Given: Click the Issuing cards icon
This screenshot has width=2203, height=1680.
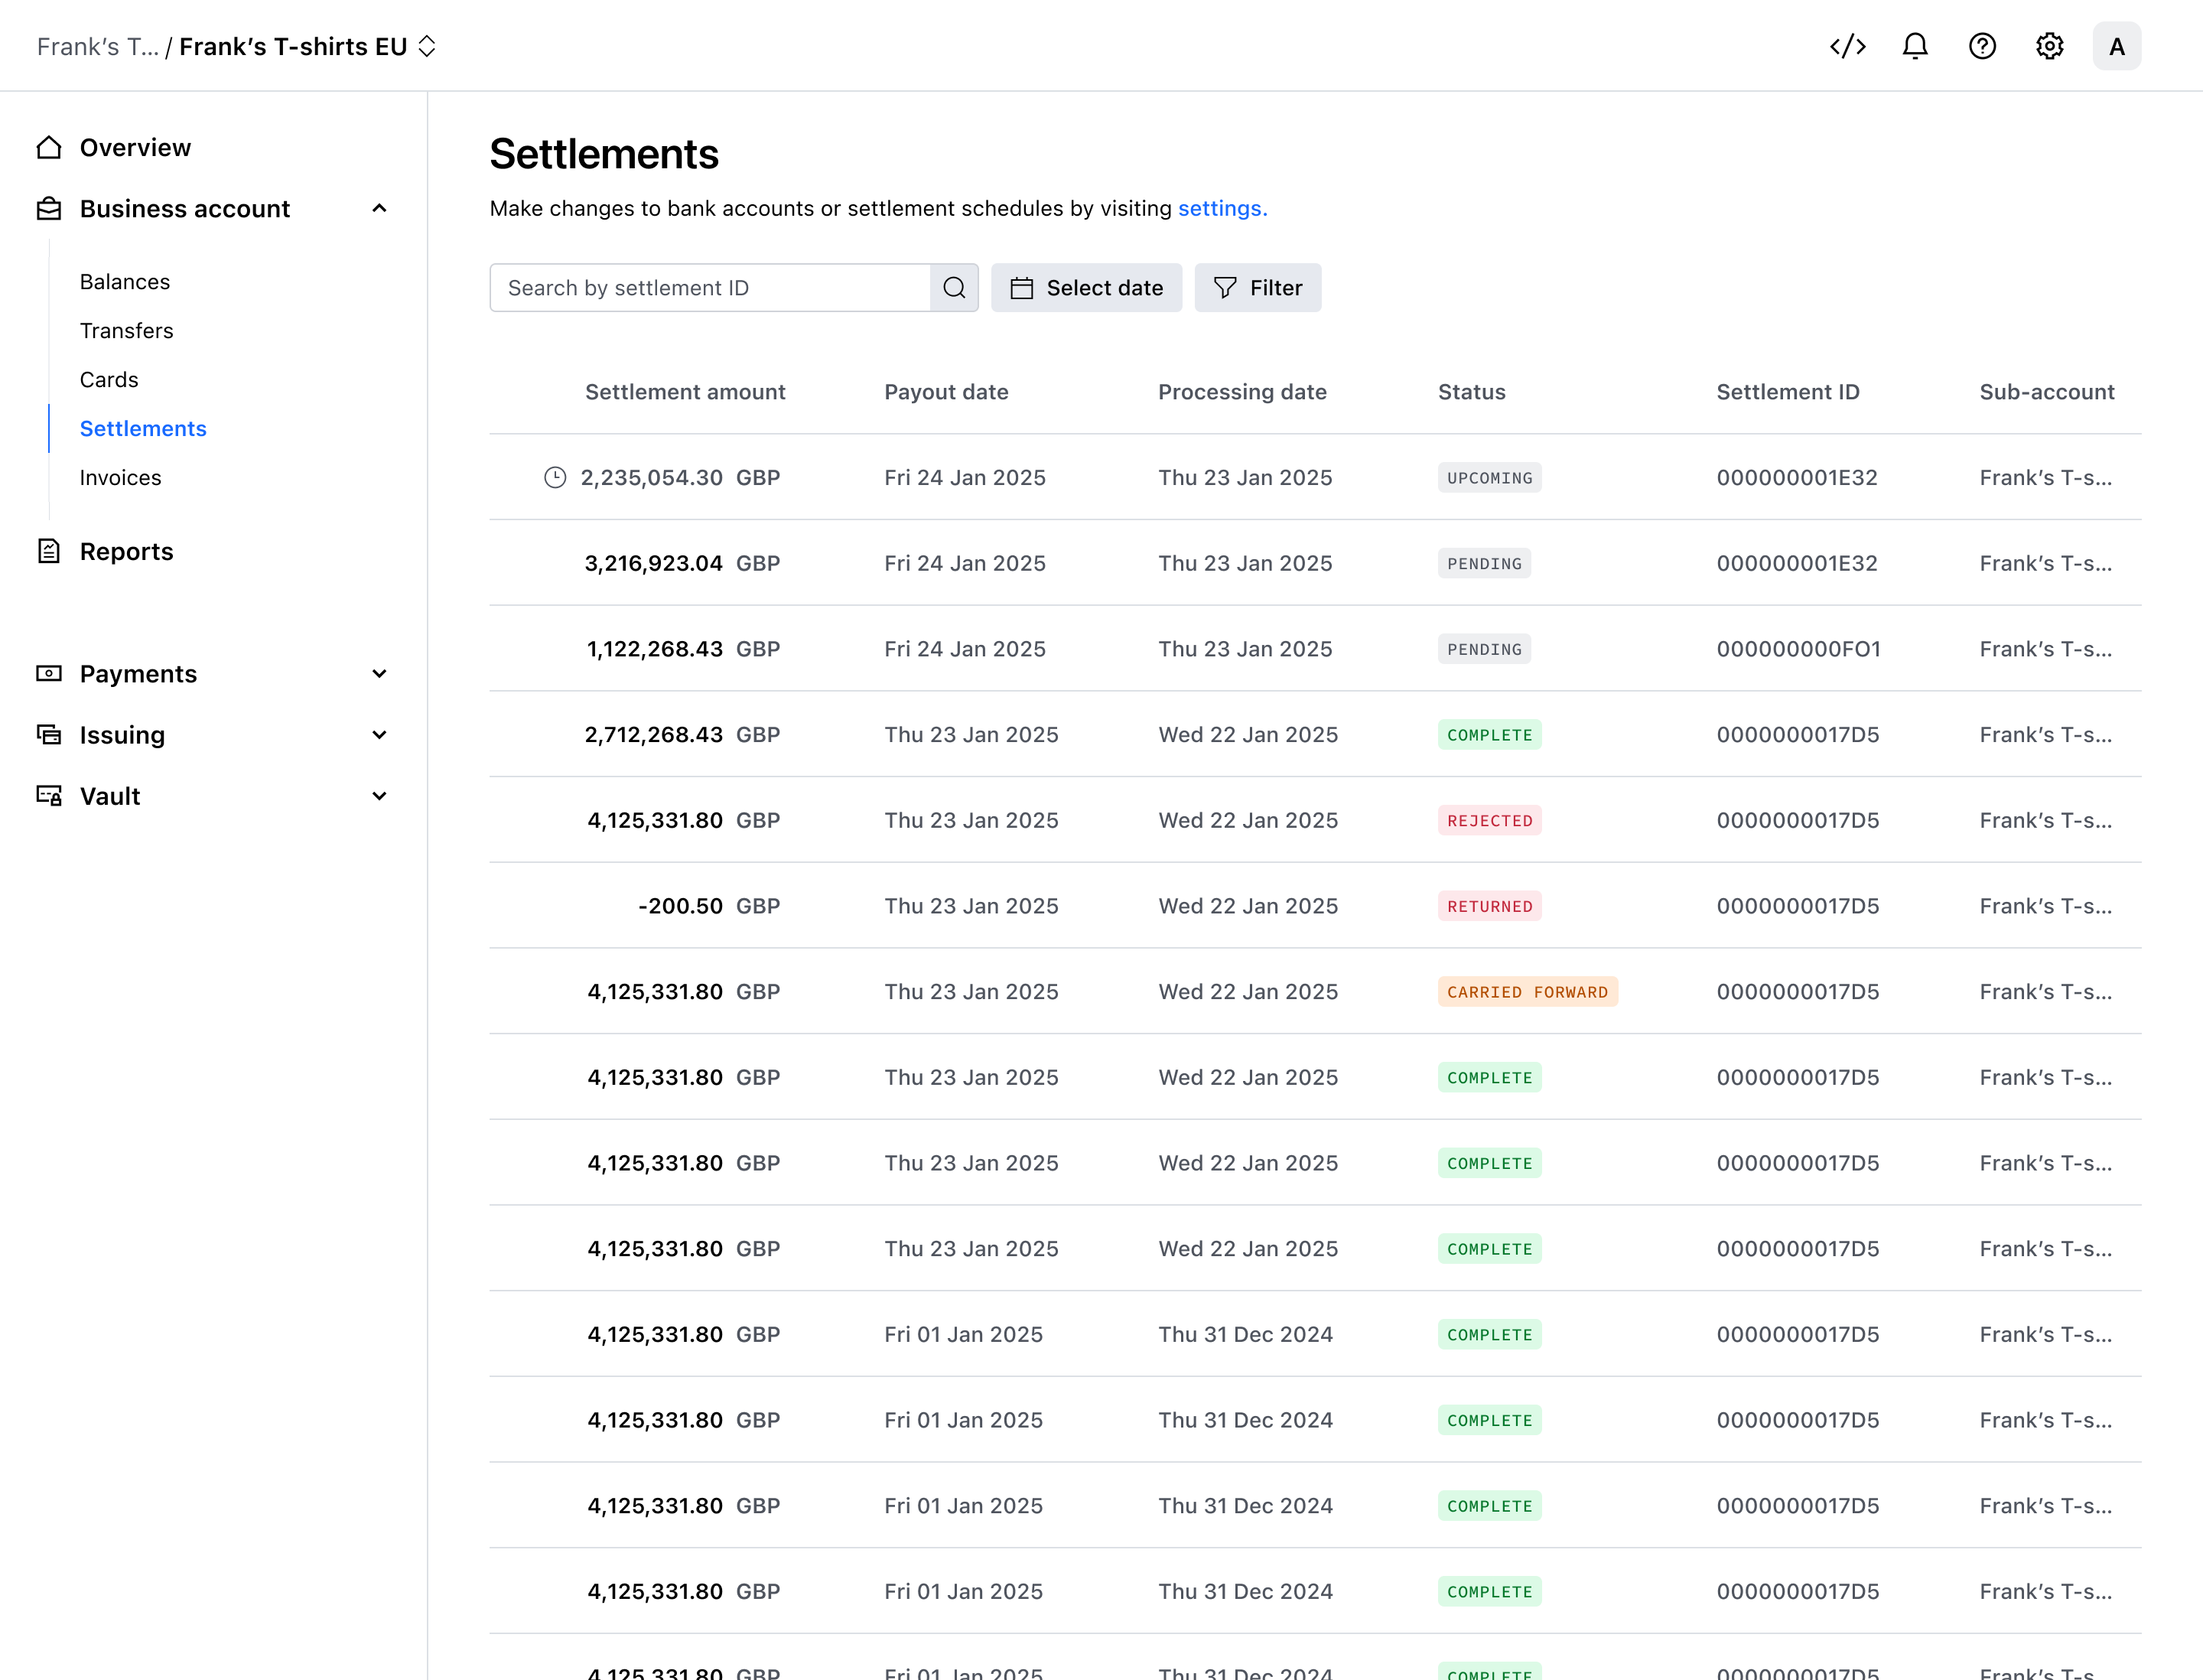Looking at the screenshot, I should pos(49,734).
